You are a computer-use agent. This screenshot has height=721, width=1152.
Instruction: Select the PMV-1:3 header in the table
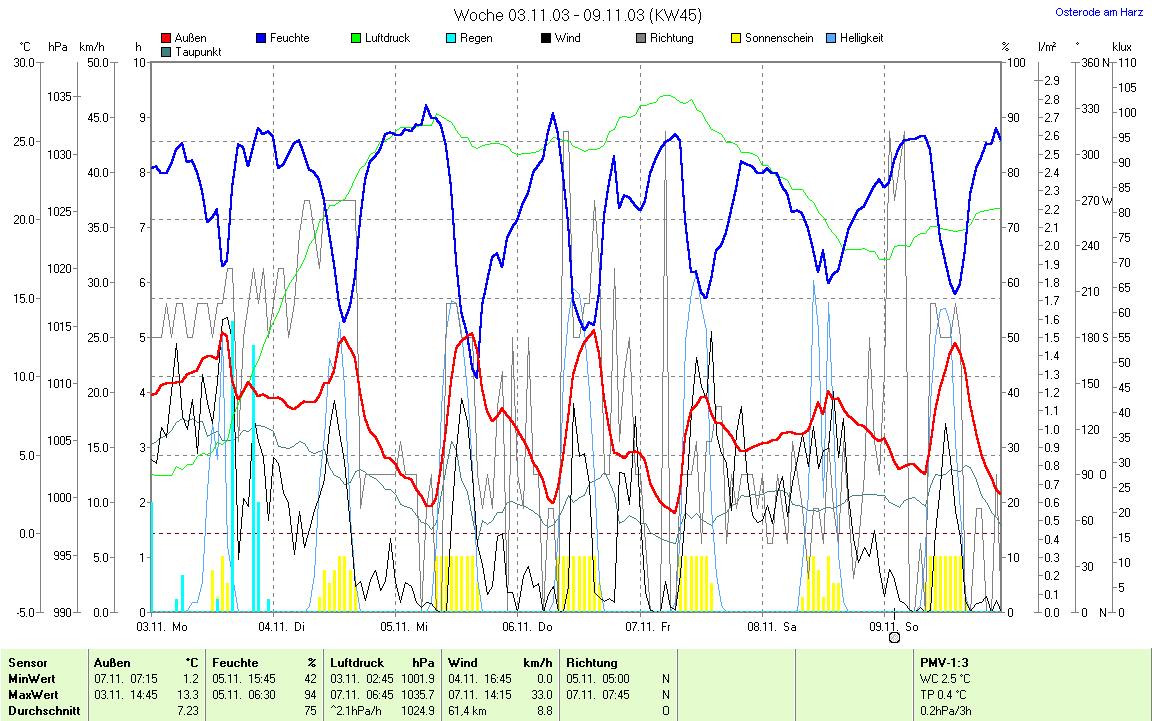pyautogui.click(x=942, y=663)
